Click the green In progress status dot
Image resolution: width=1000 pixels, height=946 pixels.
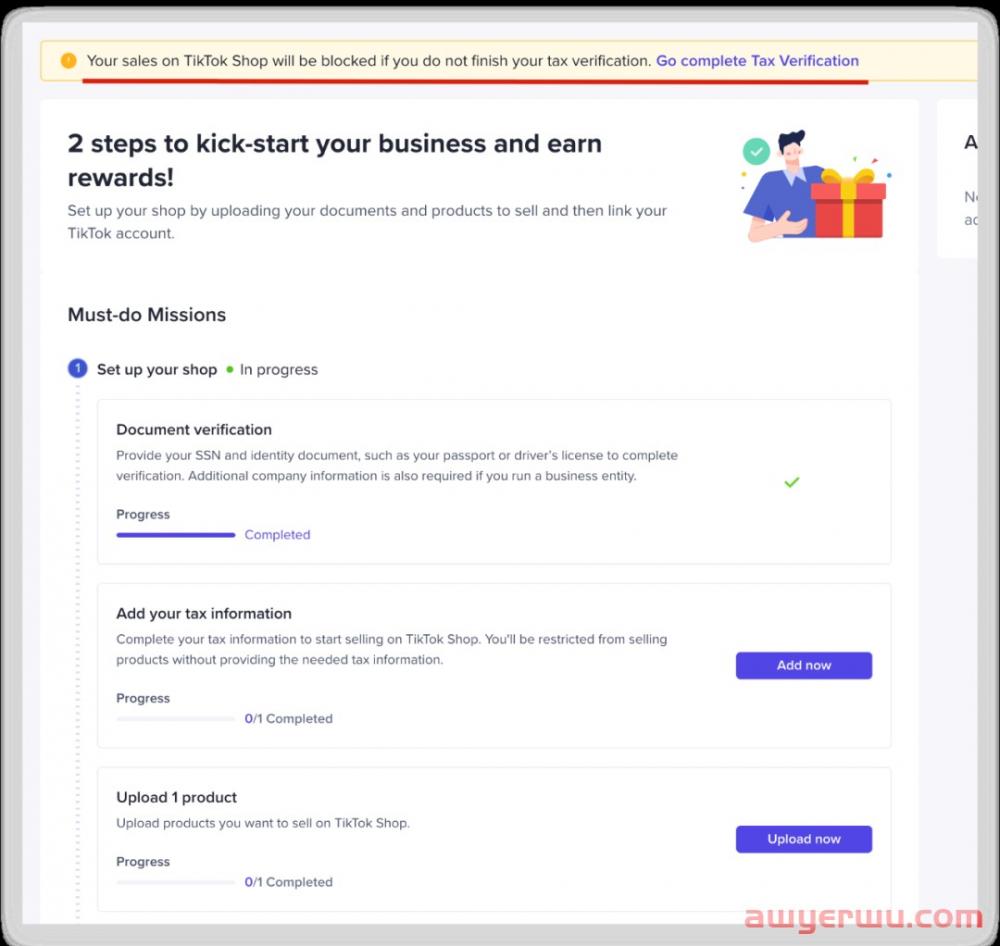tap(230, 369)
